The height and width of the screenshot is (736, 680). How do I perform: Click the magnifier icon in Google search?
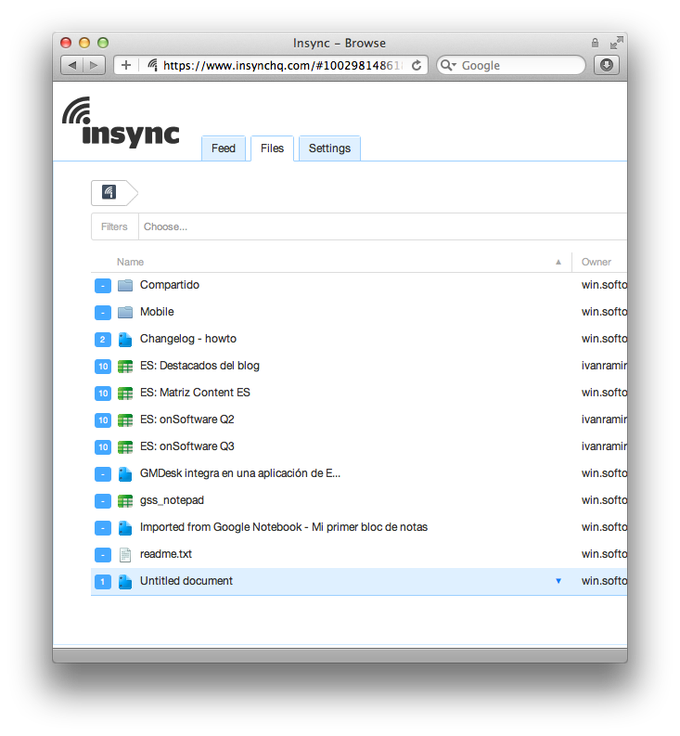(x=447, y=65)
